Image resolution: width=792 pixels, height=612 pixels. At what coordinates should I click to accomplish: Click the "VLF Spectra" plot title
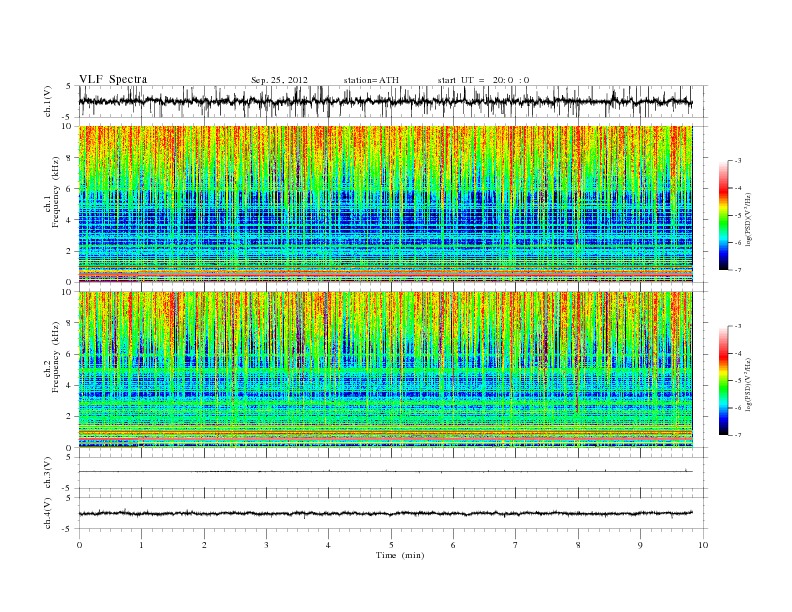tap(113, 79)
